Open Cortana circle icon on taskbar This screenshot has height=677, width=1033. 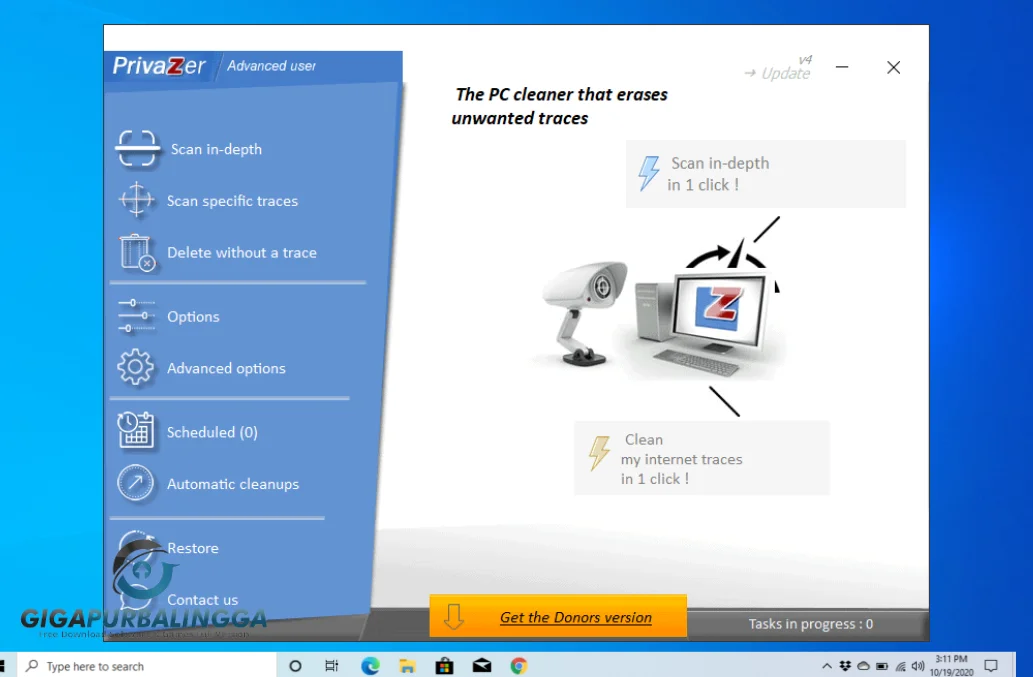point(295,666)
